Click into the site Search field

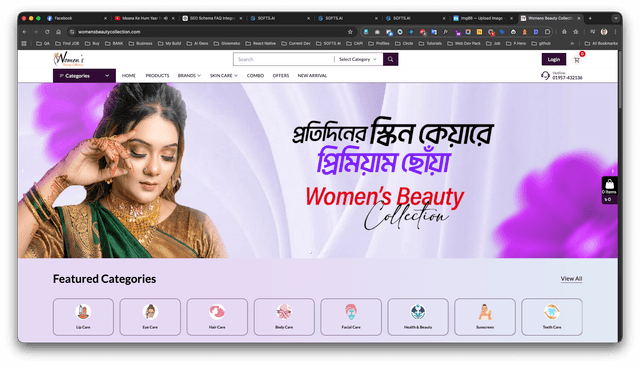[284, 59]
